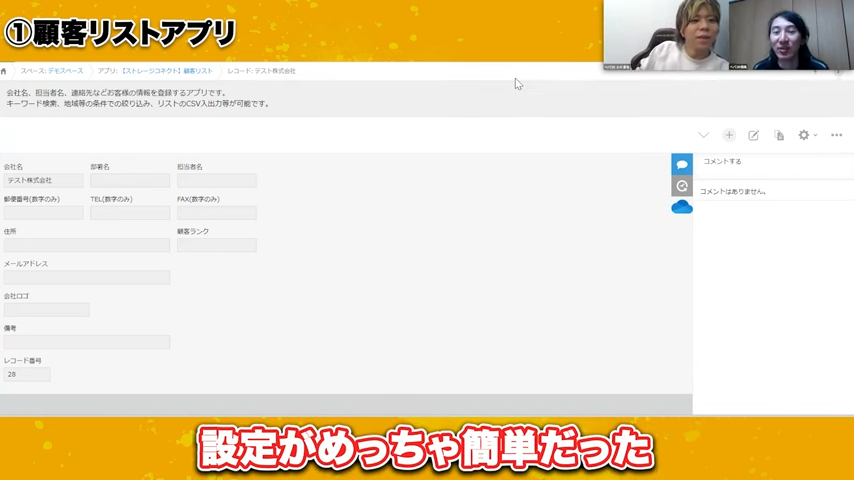Viewport: 854px width, 480px height.
Task: Click the 部署名 field
Action: 130,180
